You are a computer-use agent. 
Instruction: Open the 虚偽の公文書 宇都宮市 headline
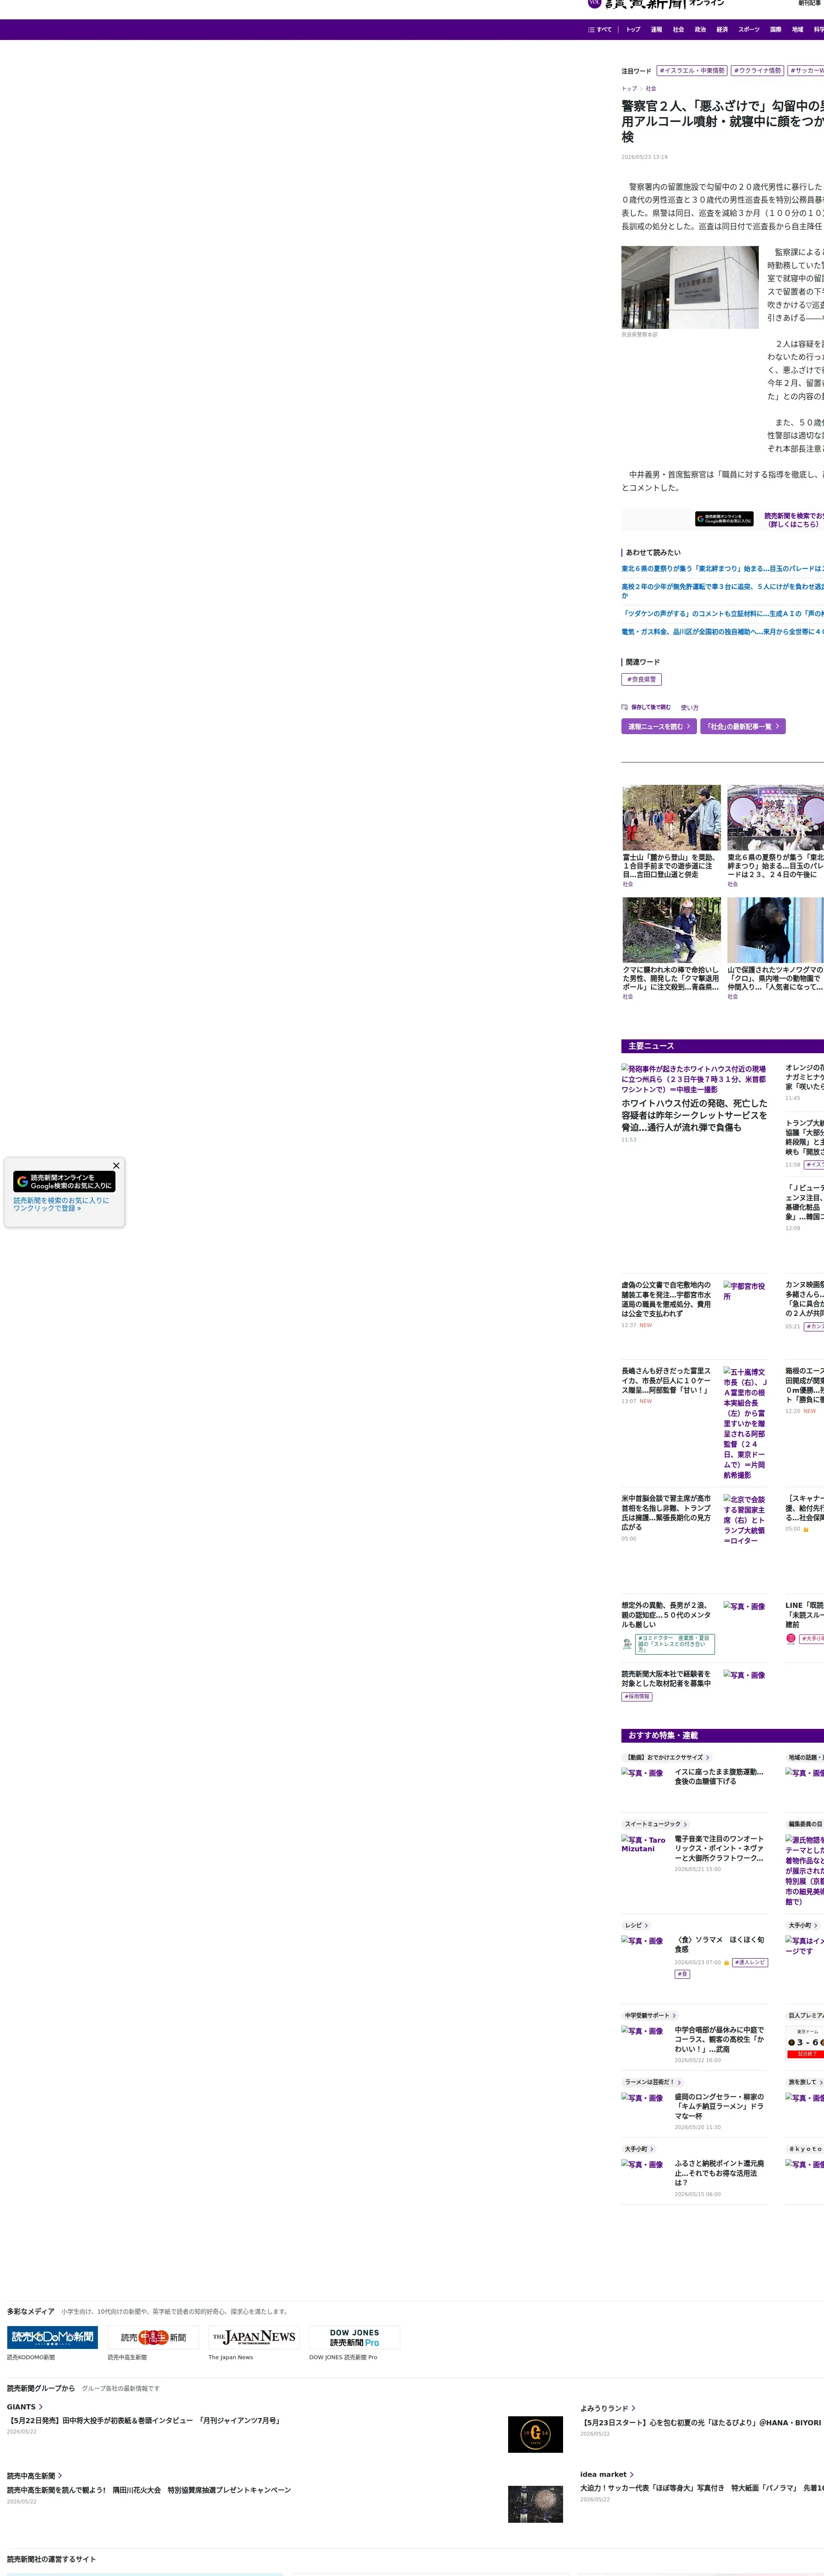(x=666, y=1300)
